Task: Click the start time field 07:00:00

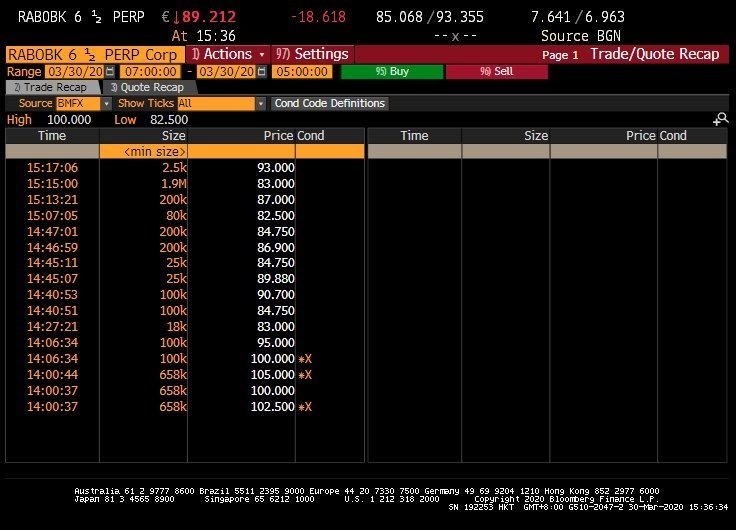Action: 150,72
